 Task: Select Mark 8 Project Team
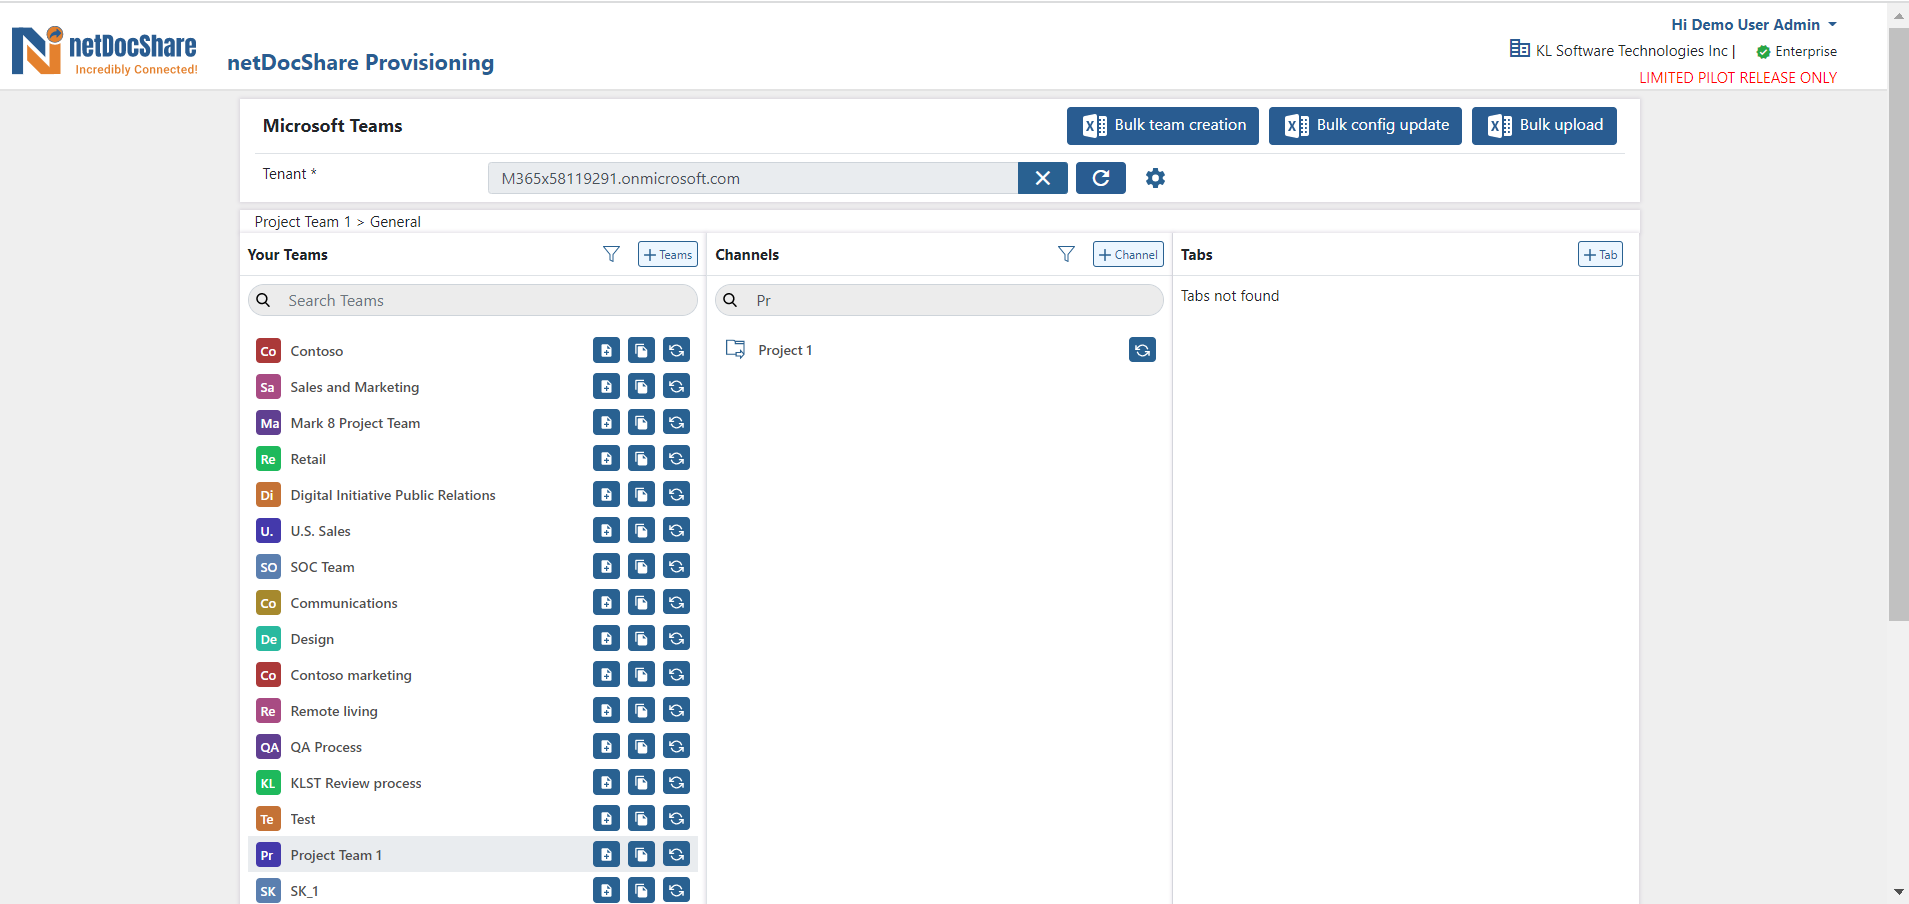coord(355,423)
